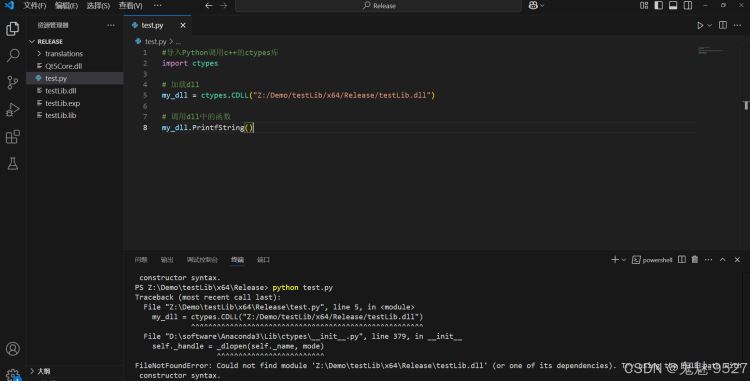Image resolution: width=750 pixels, height=381 pixels.
Task: Open the Testing flask icon
Action: (13, 163)
